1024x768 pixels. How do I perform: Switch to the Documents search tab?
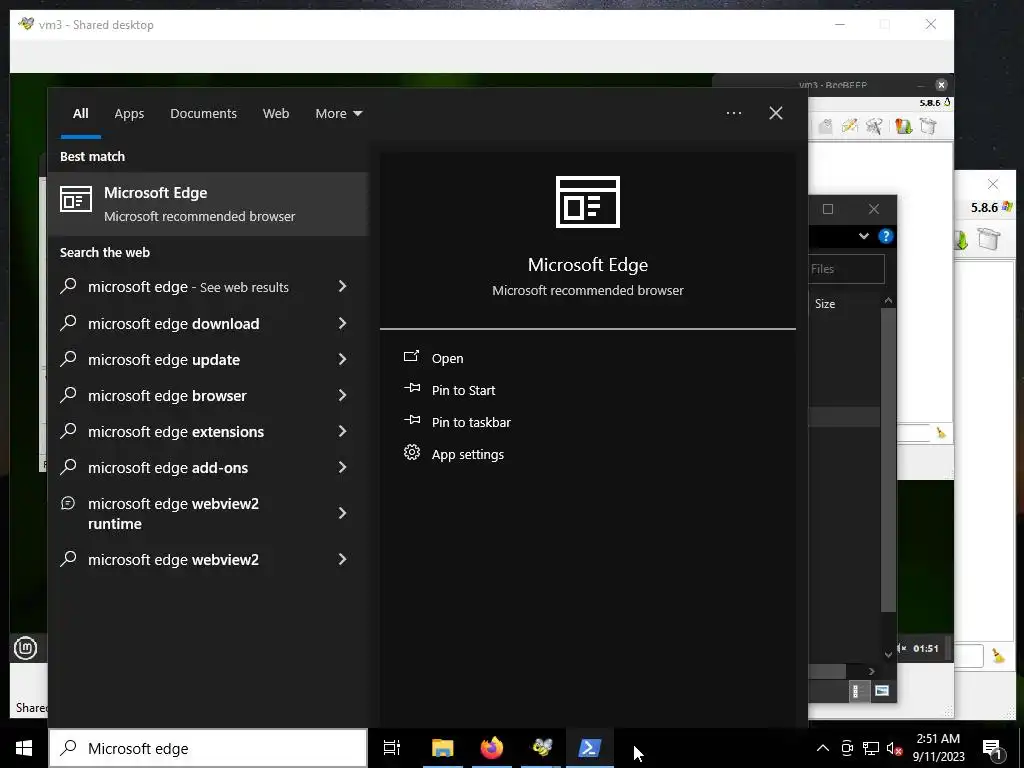point(203,114)
